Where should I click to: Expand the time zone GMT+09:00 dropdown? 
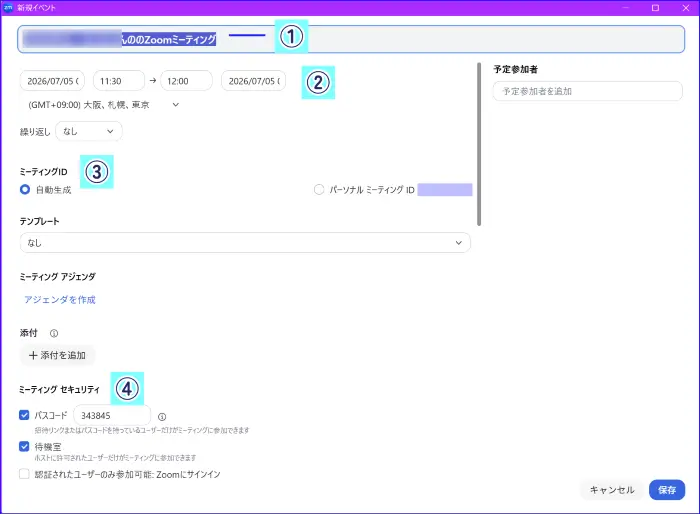tap(103, 105)
